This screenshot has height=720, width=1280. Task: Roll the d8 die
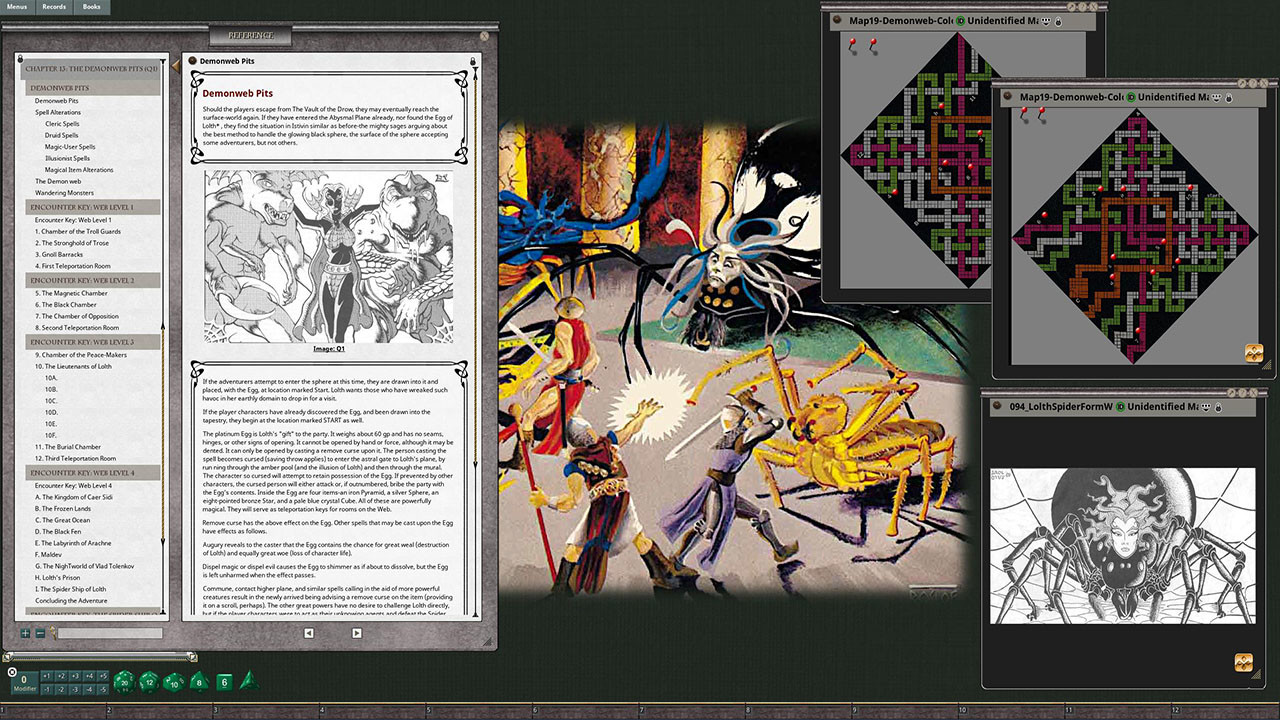click(198, 683)
